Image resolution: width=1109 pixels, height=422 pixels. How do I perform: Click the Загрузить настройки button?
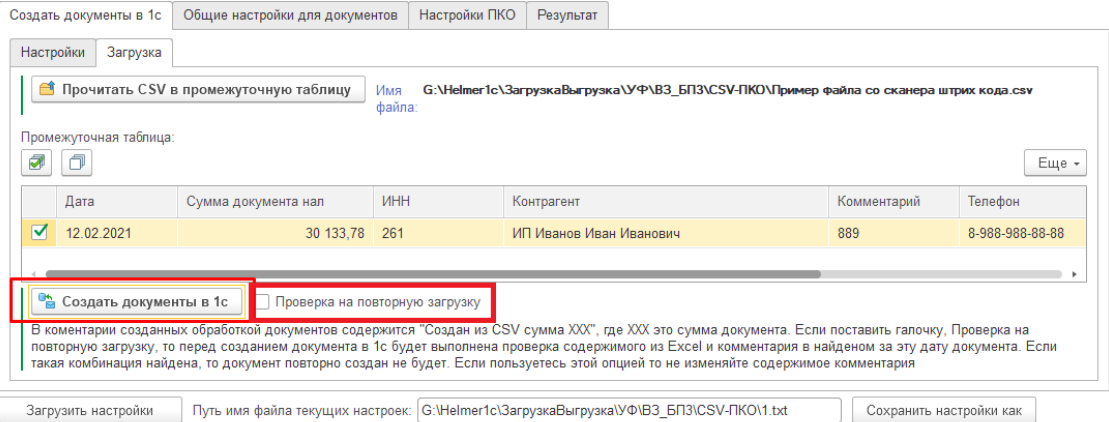(x=90, y=410)
